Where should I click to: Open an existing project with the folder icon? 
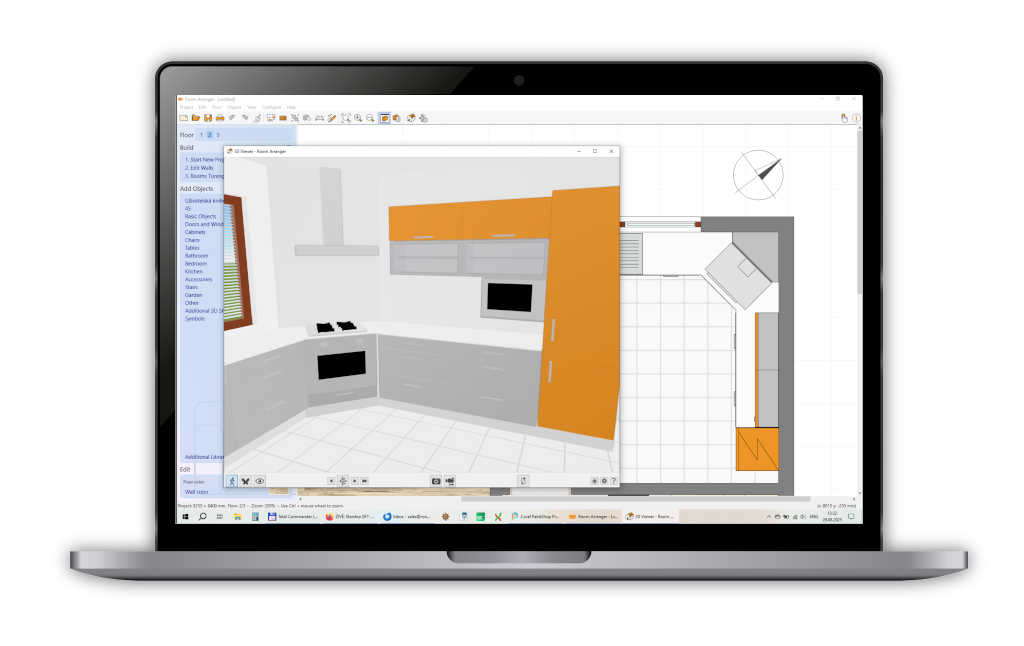pos(197,117)
